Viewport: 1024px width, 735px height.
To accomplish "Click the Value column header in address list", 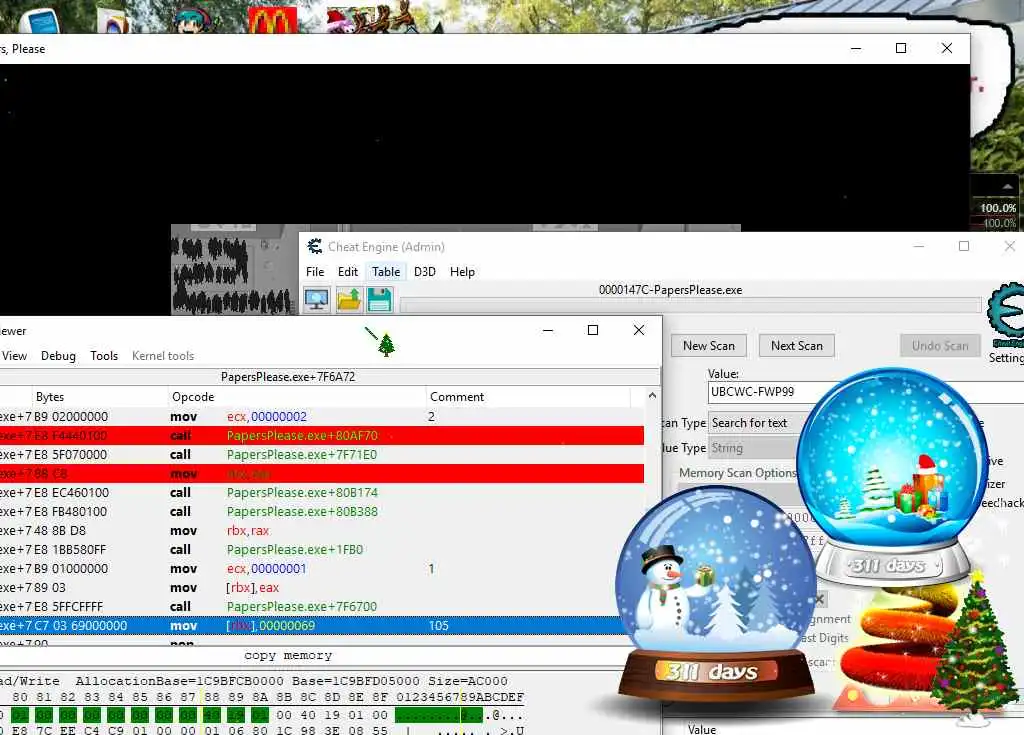I will [701, 729].
